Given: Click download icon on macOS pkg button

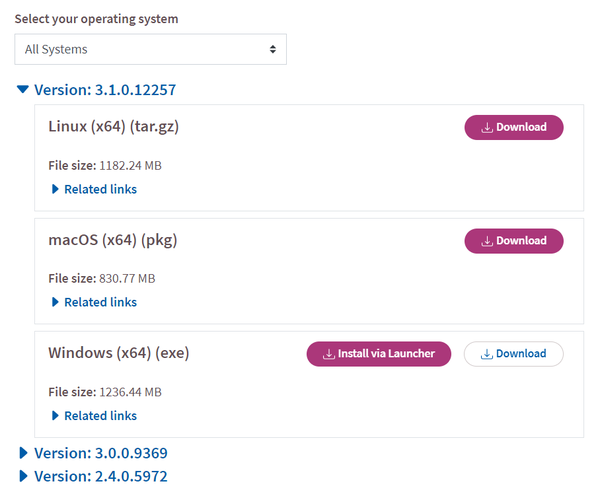Looking at the screenshot, I should 487,241.
